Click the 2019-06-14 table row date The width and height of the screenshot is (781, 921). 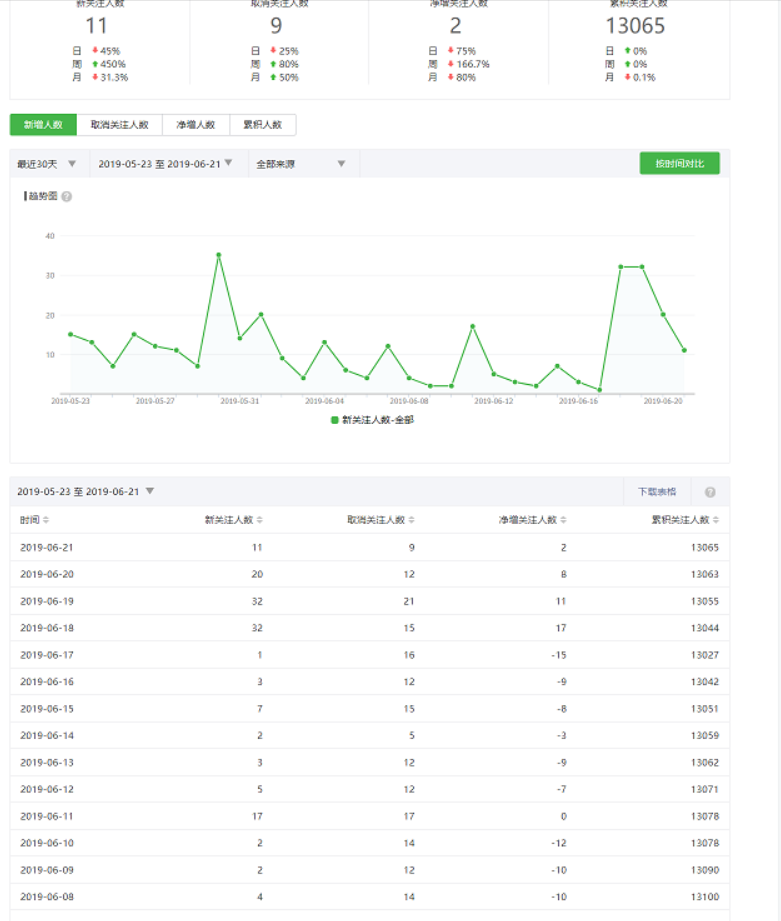click(x=47, y=735)
